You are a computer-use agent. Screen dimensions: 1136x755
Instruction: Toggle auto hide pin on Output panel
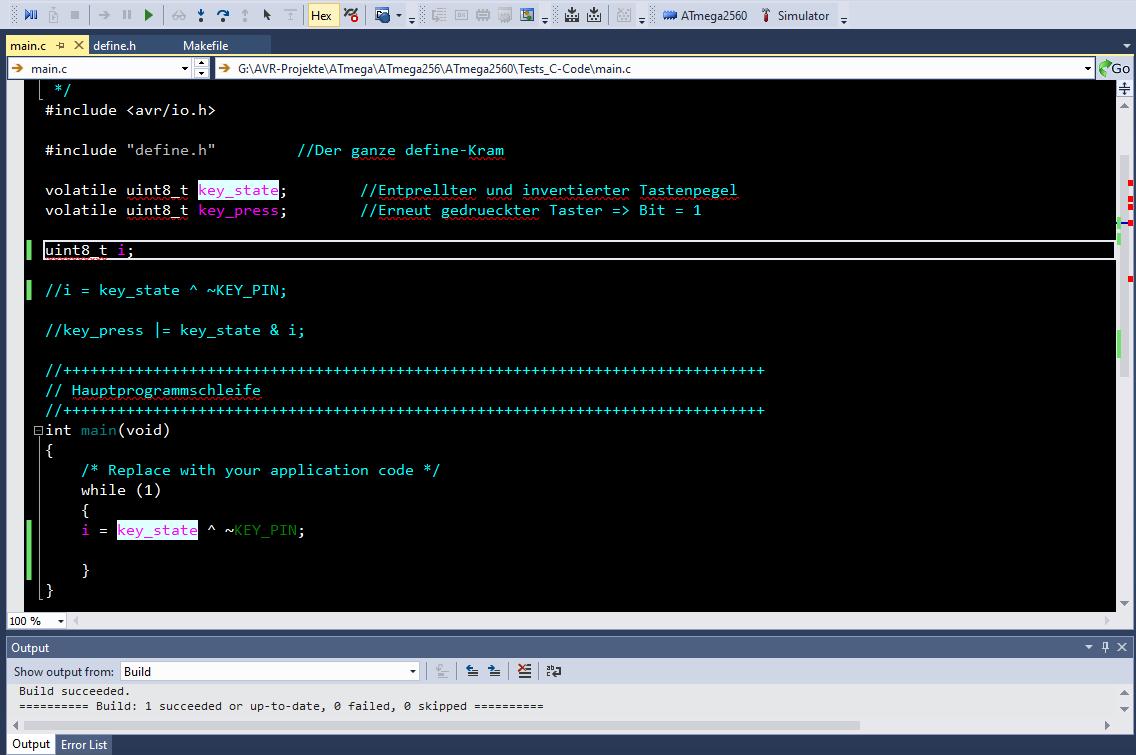pyautogui.click(x=1105, y=647)
